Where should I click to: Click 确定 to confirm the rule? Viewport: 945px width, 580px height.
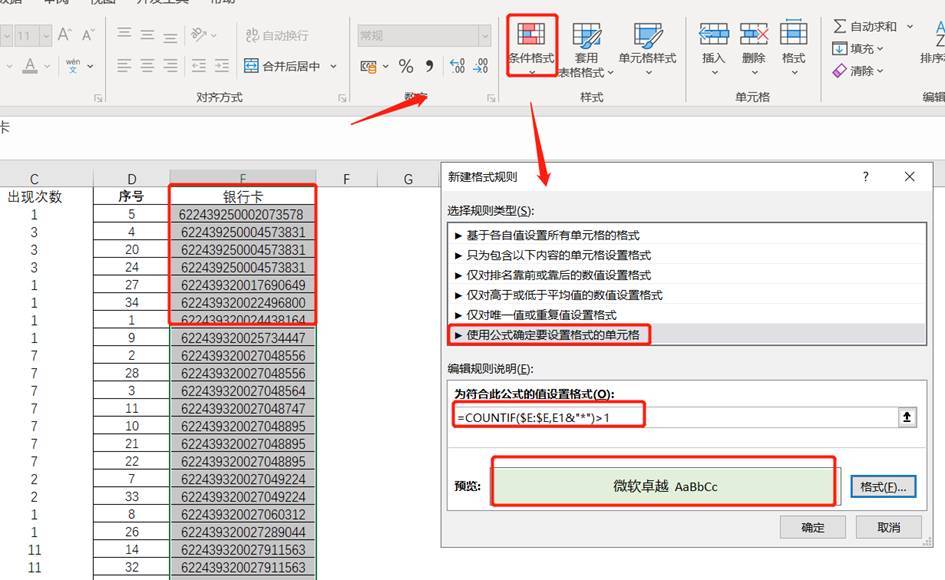pos(812,527)
